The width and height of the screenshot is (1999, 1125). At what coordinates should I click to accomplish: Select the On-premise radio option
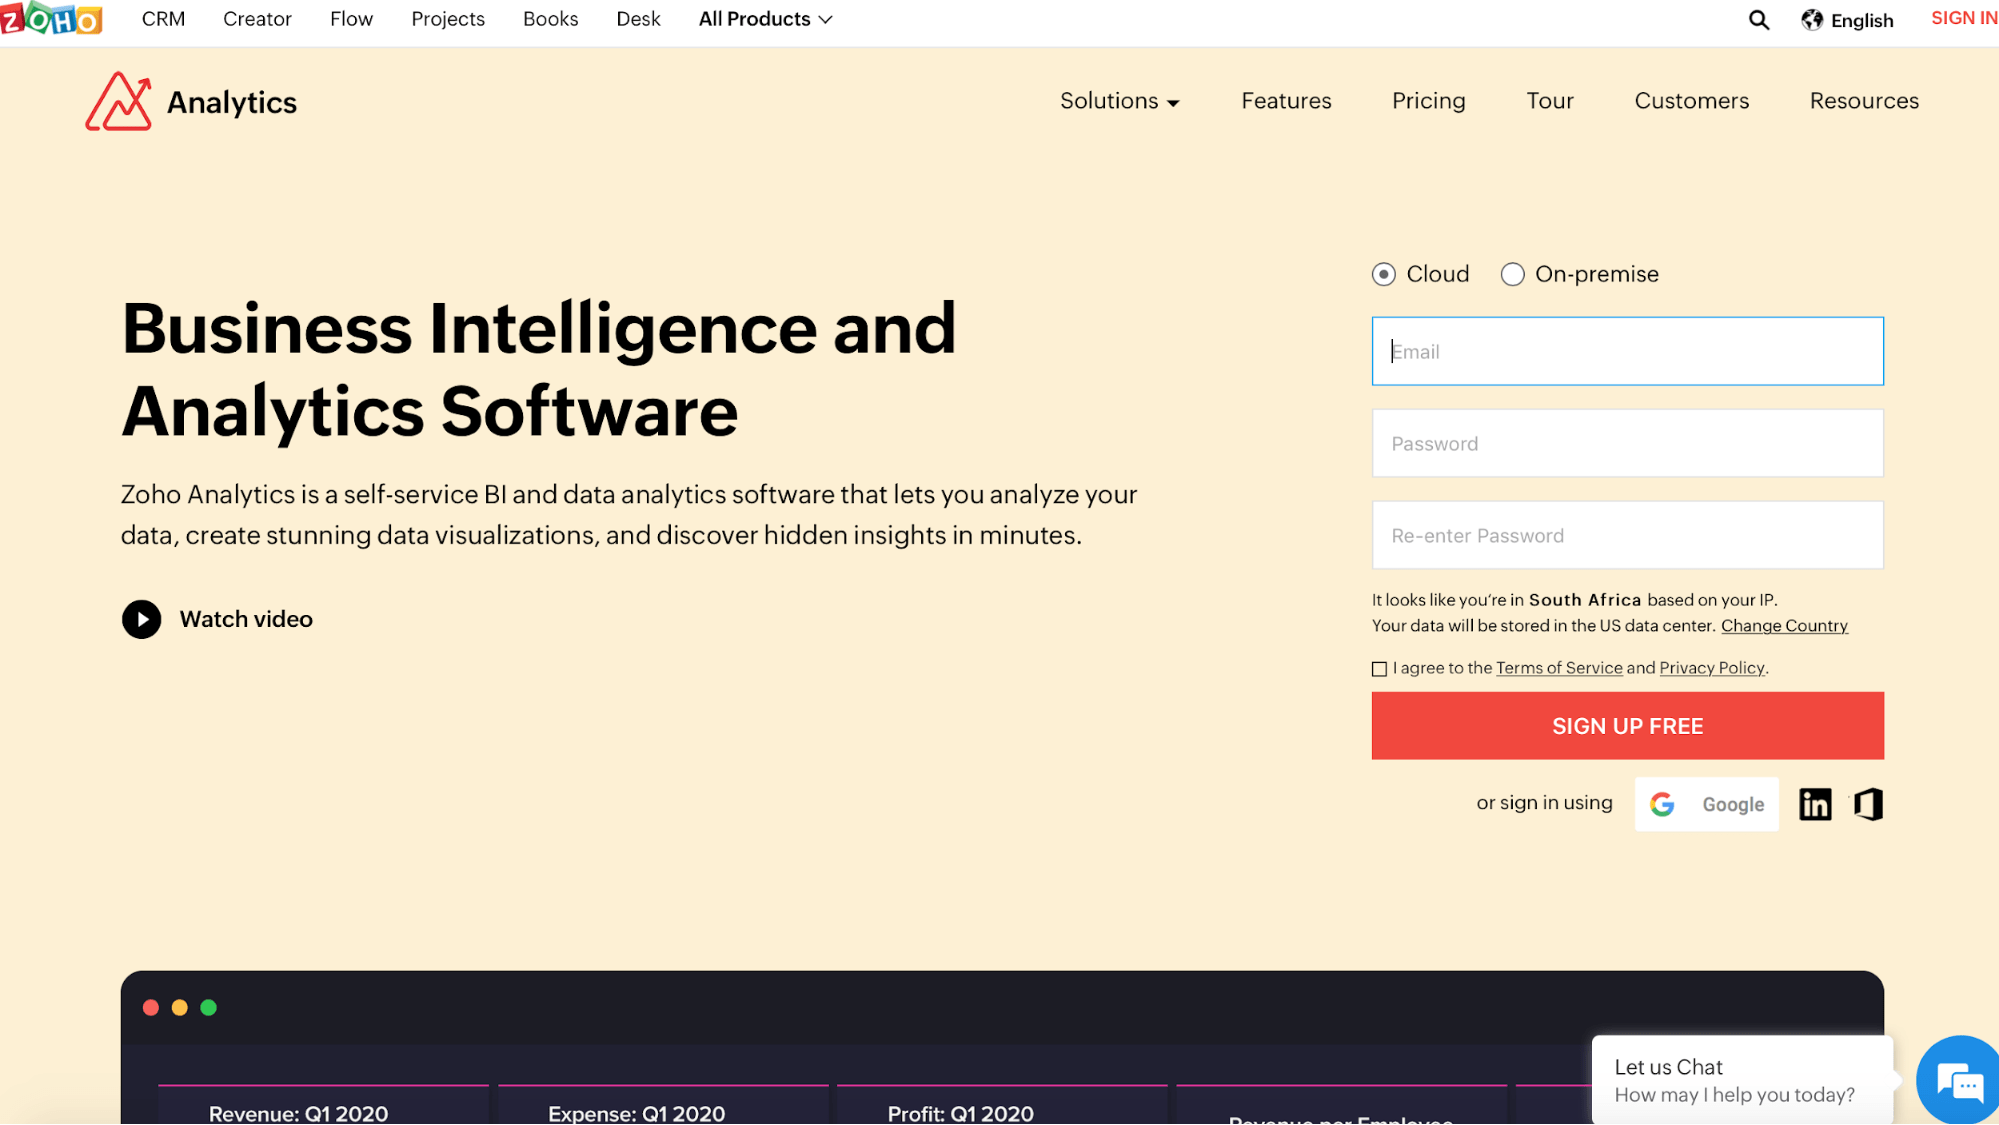click(x=1512, y=274)
